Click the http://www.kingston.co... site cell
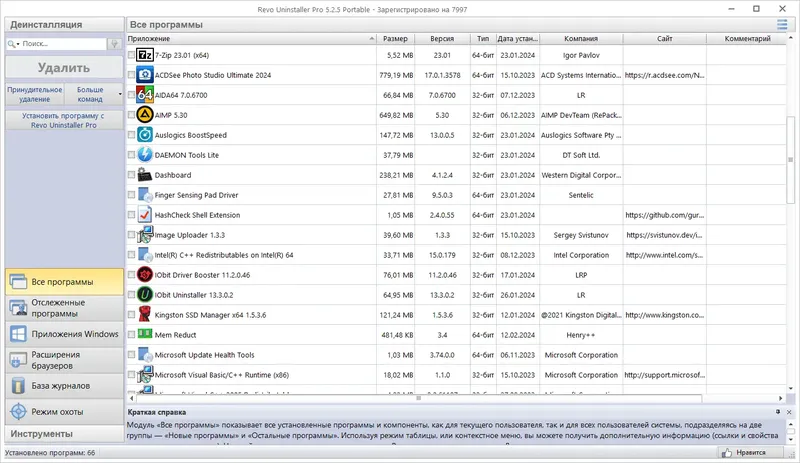 (x=665, y=315)
